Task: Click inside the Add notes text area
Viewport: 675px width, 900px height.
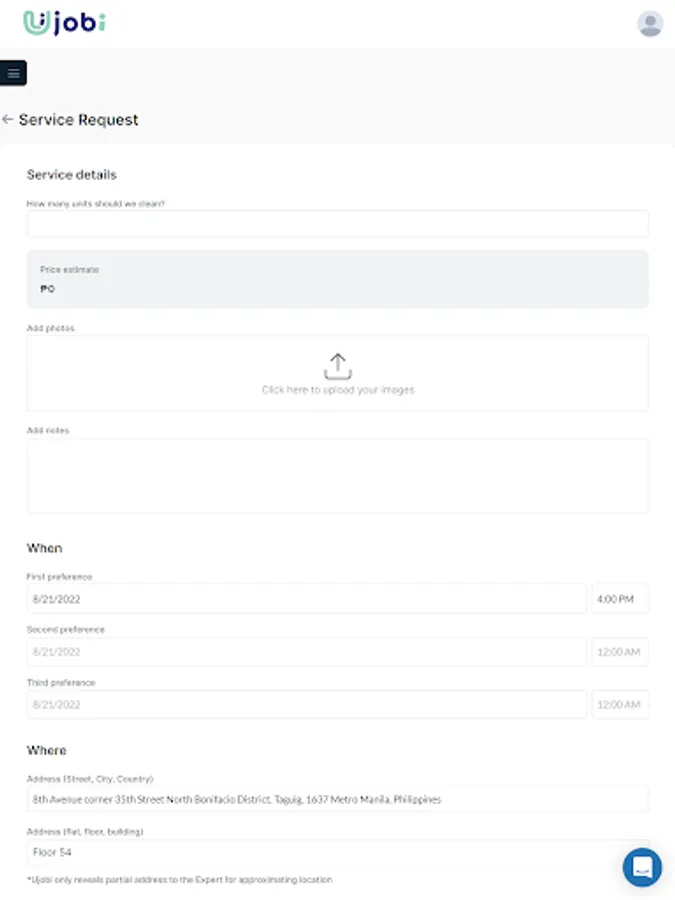Action: pyautogui.click(x=337, y=476)
